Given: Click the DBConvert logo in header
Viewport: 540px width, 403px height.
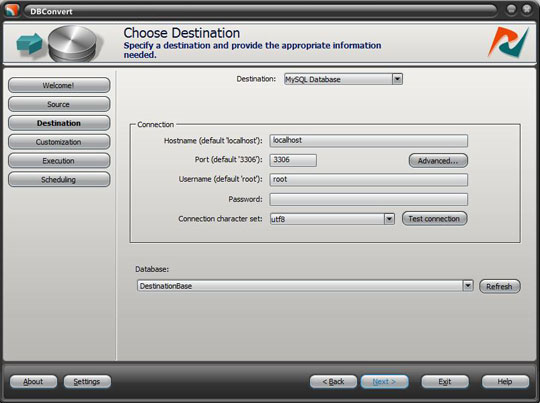Looking at the screenshot, I should click(x=508, y=42).
